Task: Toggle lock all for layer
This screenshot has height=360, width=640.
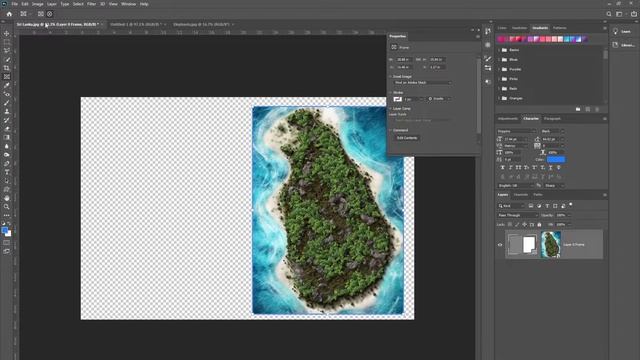Action: (x=539, y=224)
